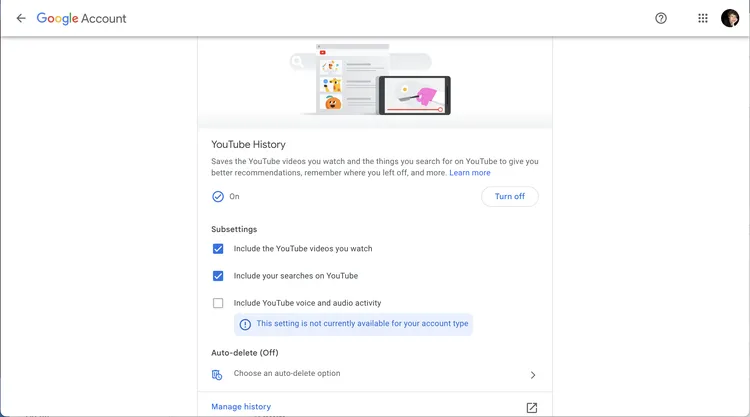Open the external link icon beside Manage history
Screen dimensions: 750x417
pyautogui.click(x=532, y=407)
